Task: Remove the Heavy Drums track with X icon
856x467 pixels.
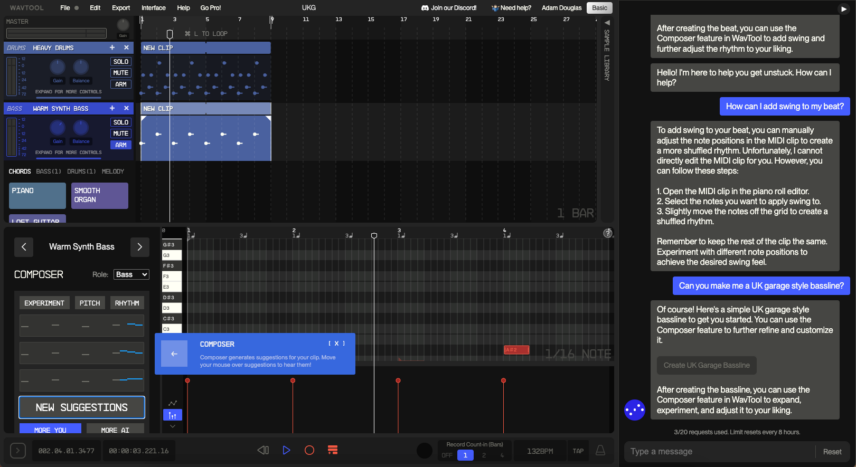Action: (x=126, y=48)
